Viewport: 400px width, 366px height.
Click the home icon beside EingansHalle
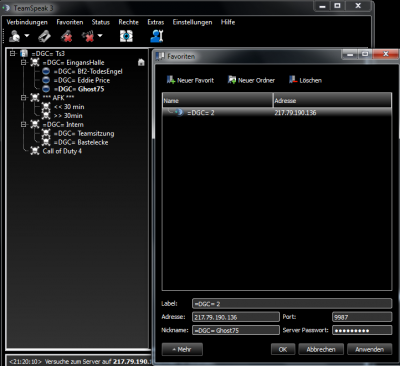tap(141, 62)
